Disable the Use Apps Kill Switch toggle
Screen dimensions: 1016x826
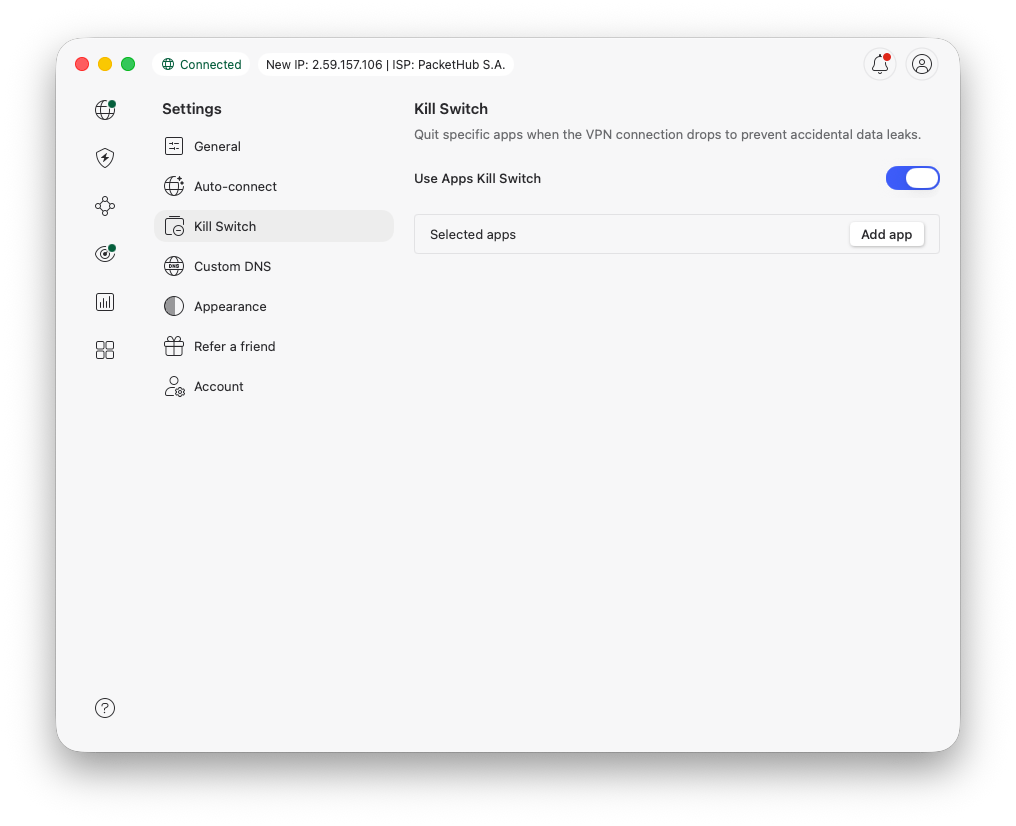912,178
